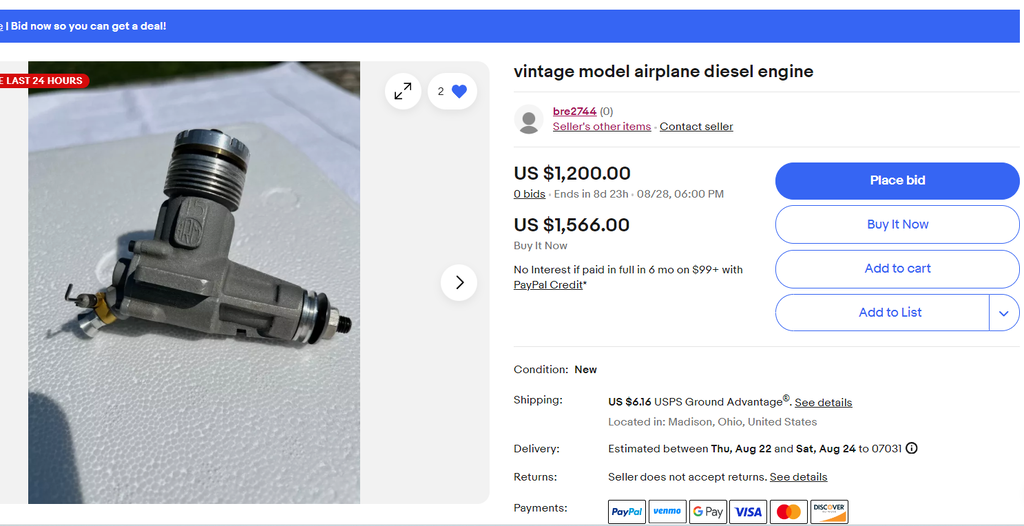View the 0 bids history link
Image resolution: width=1024 pixels, height=526 pixels.
coord(529,194)
